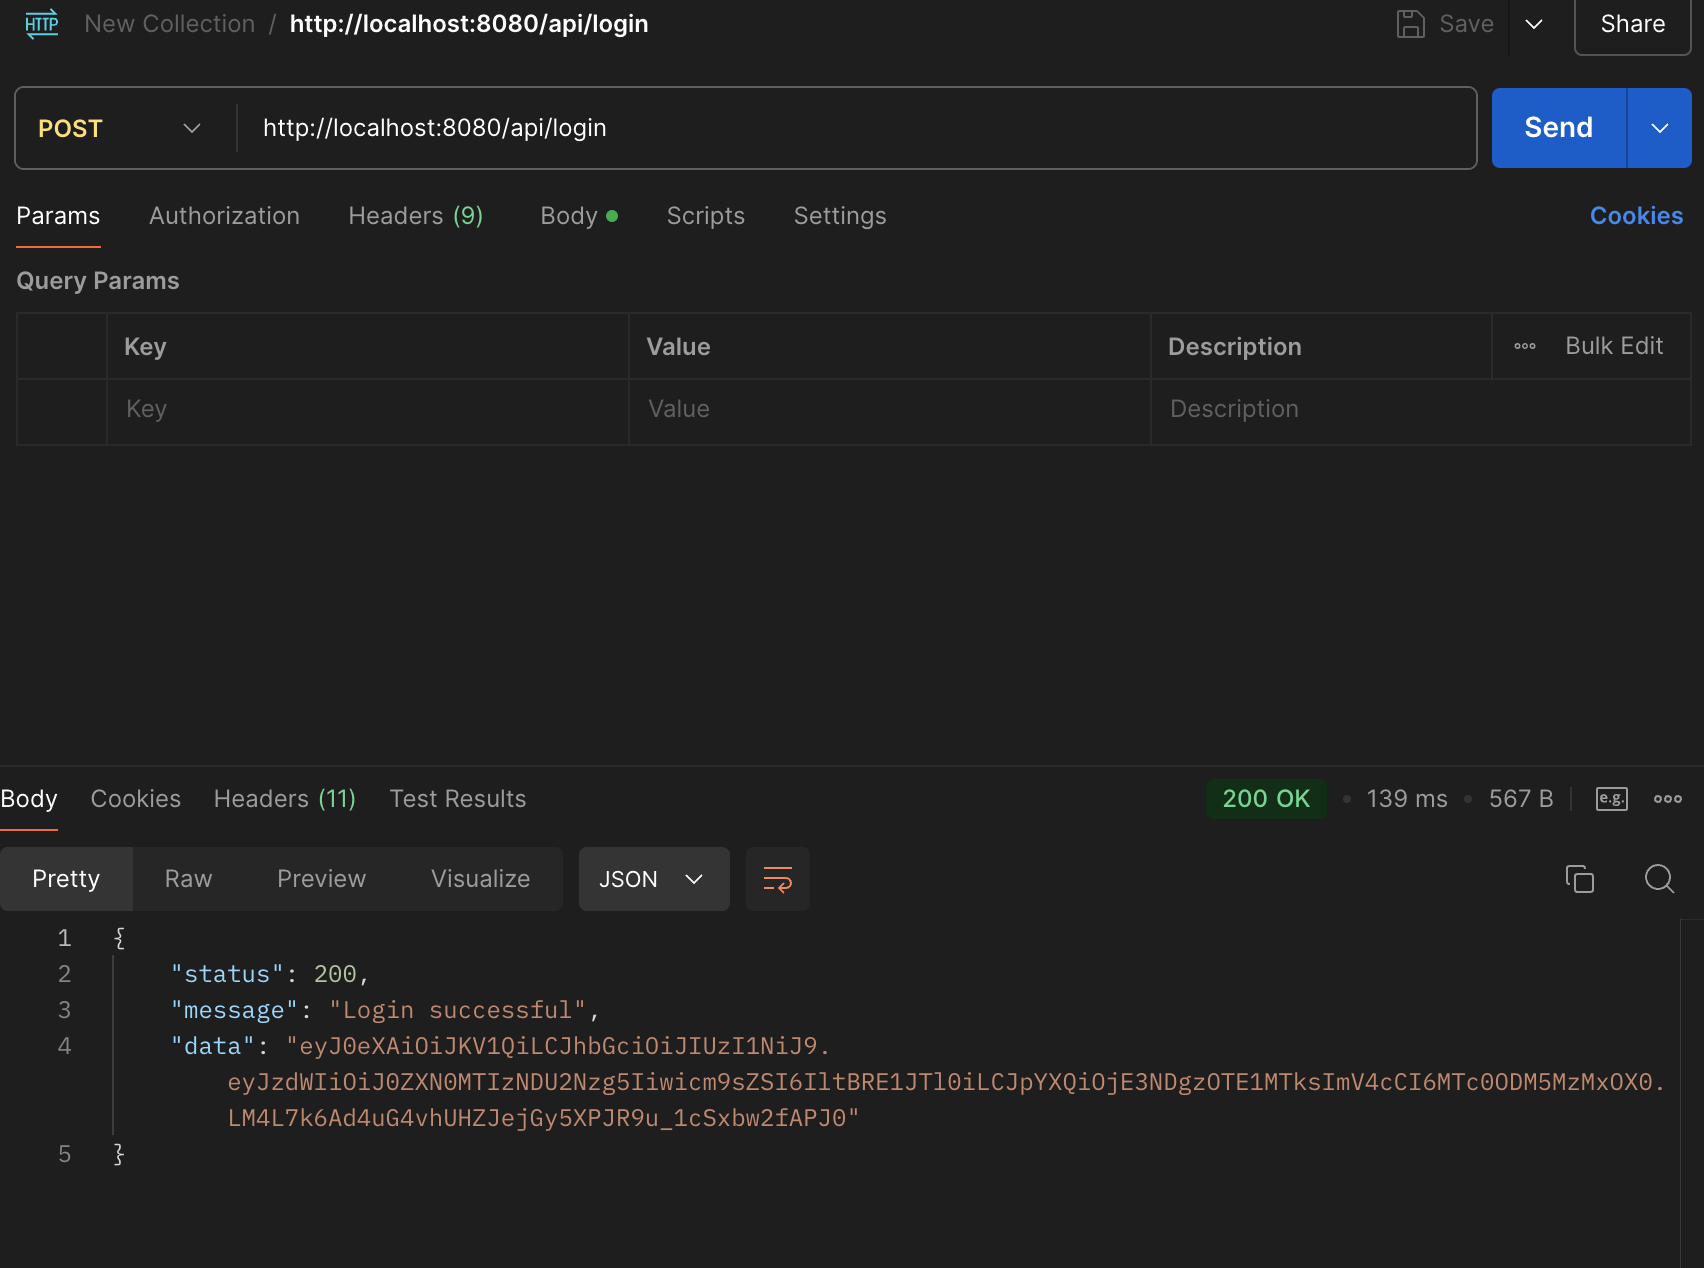Open New Collection breadcrumb link
The image size is (1704, 1268).
(170, 24)
